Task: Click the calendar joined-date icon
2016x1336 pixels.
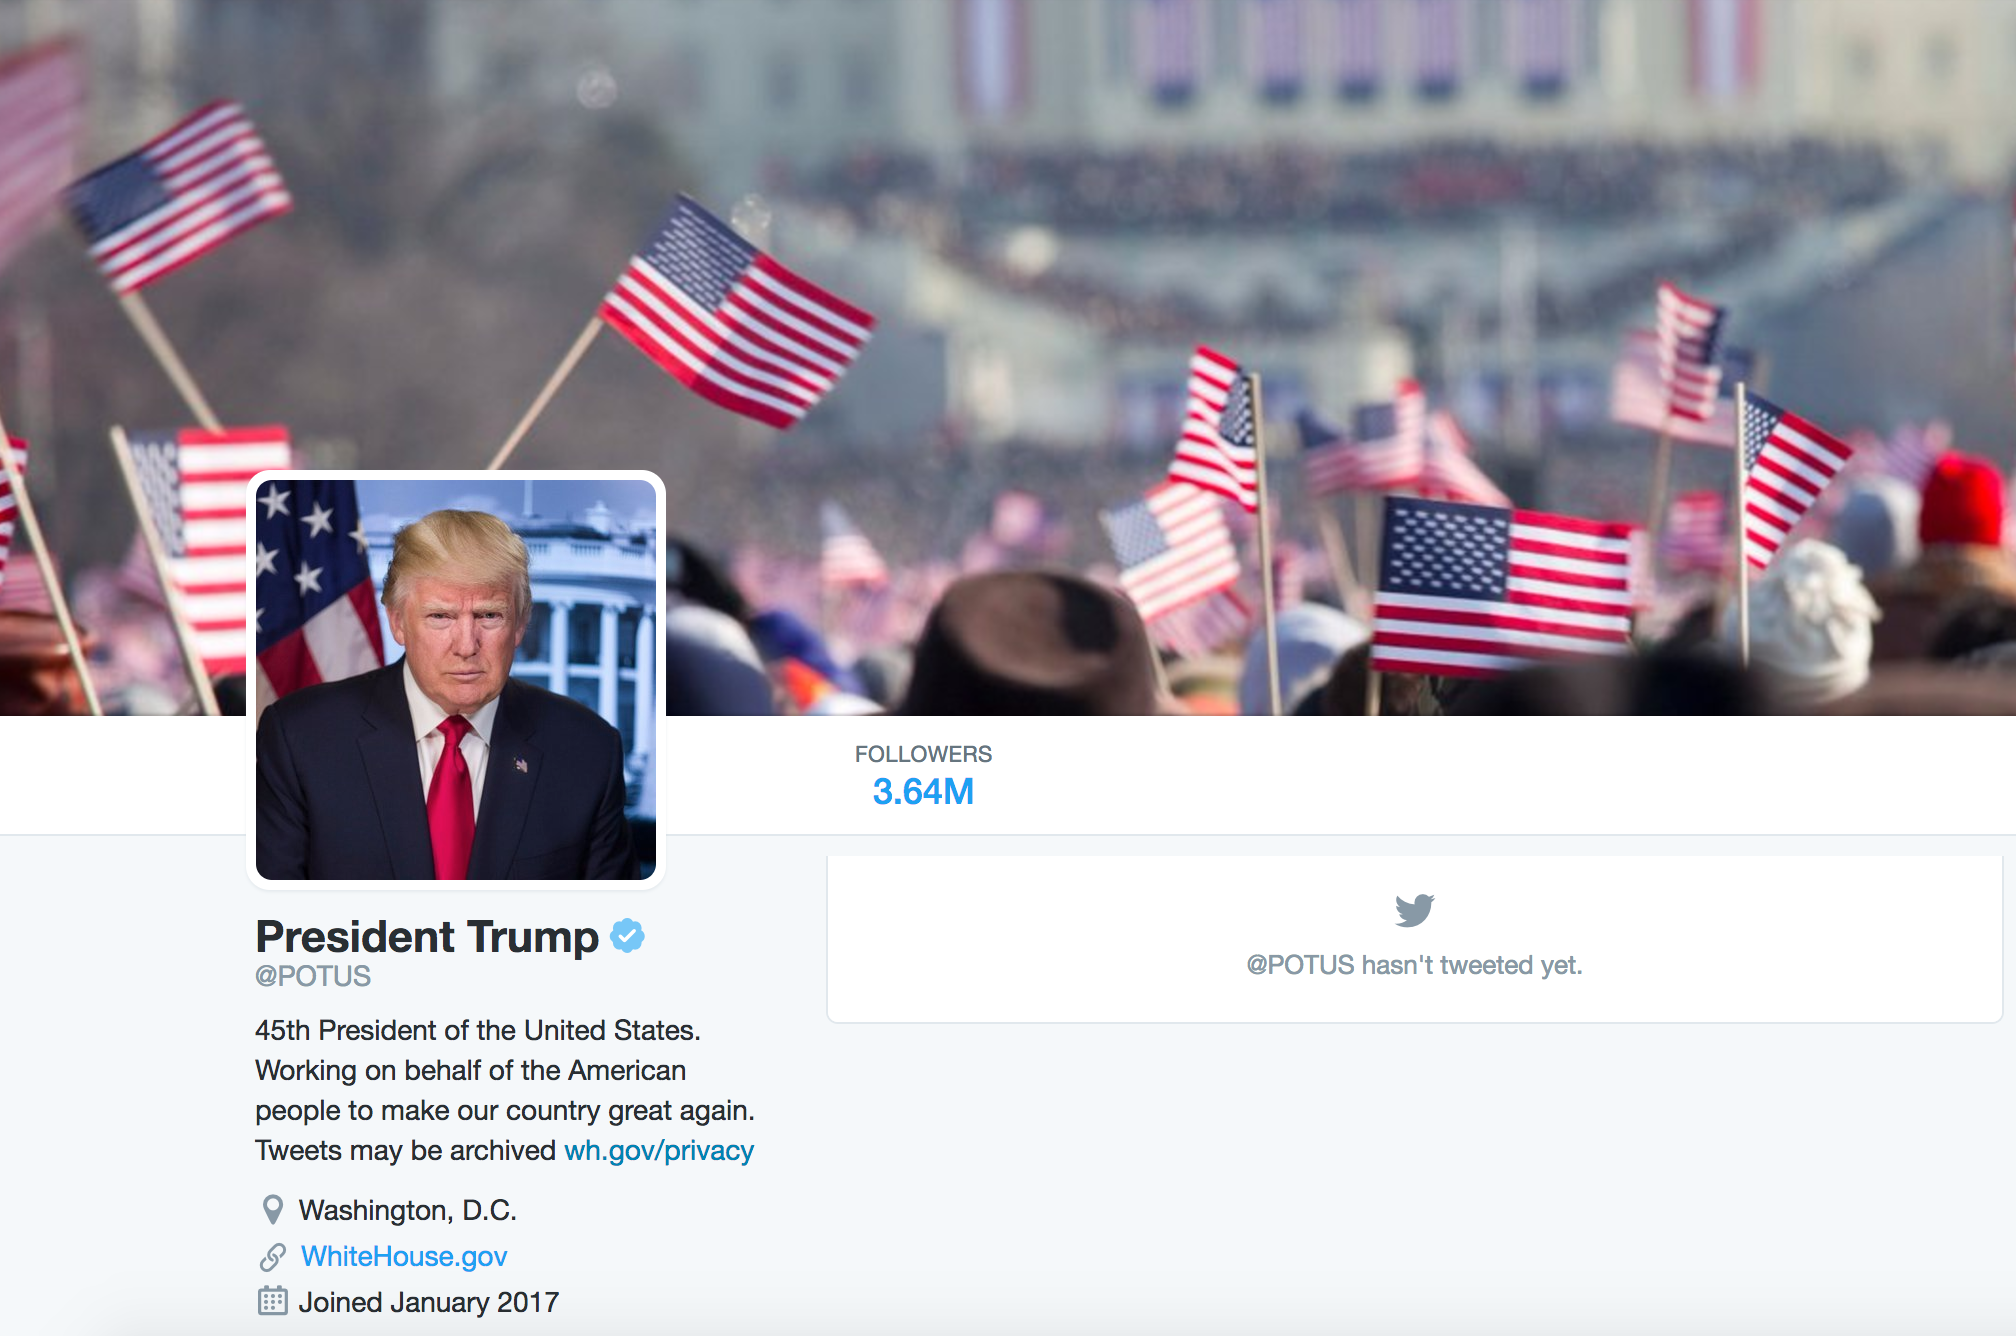Action: (272, 1301)
